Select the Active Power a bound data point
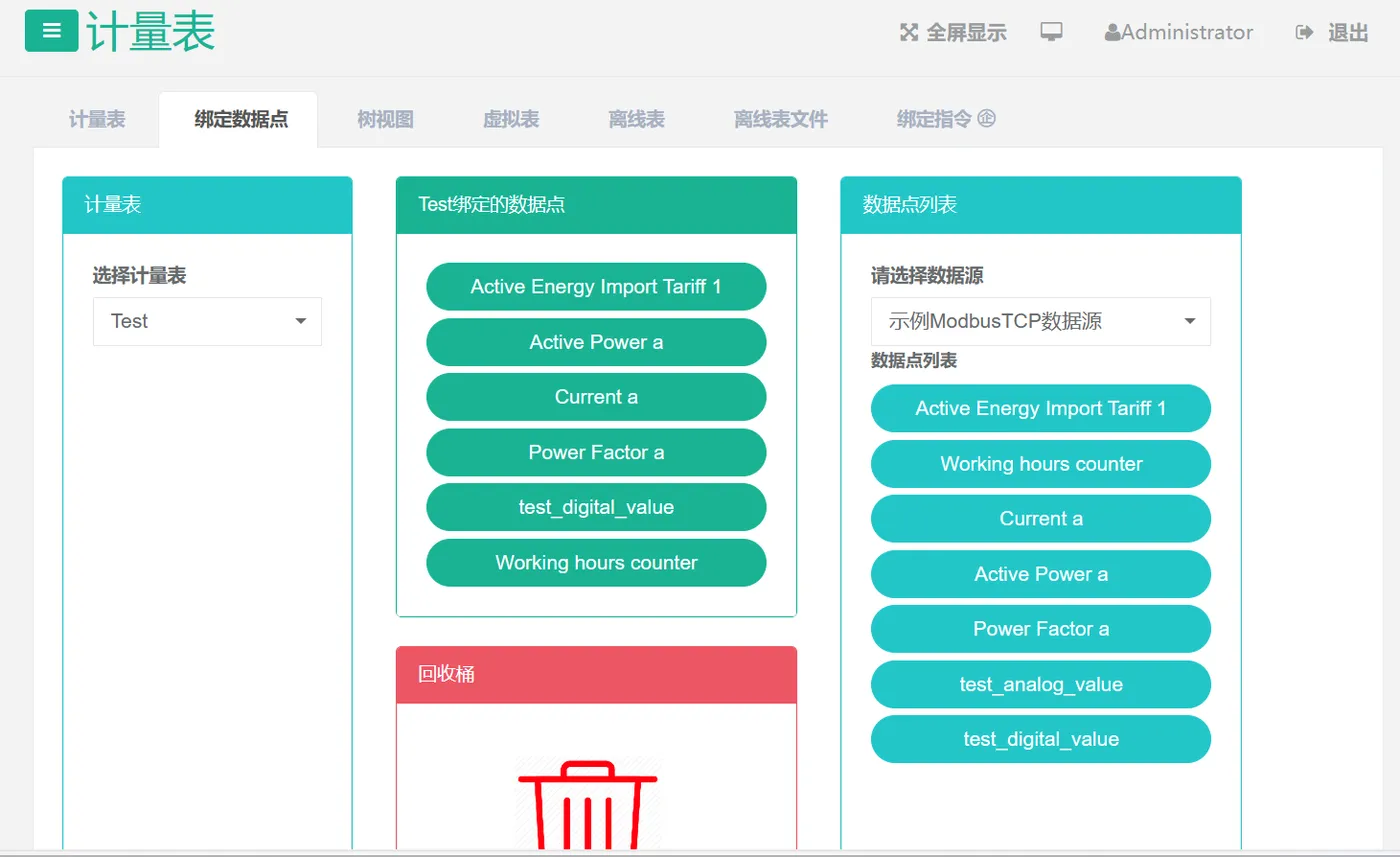1400x857 pixels. pyautogui.click(x=596, y=341)
